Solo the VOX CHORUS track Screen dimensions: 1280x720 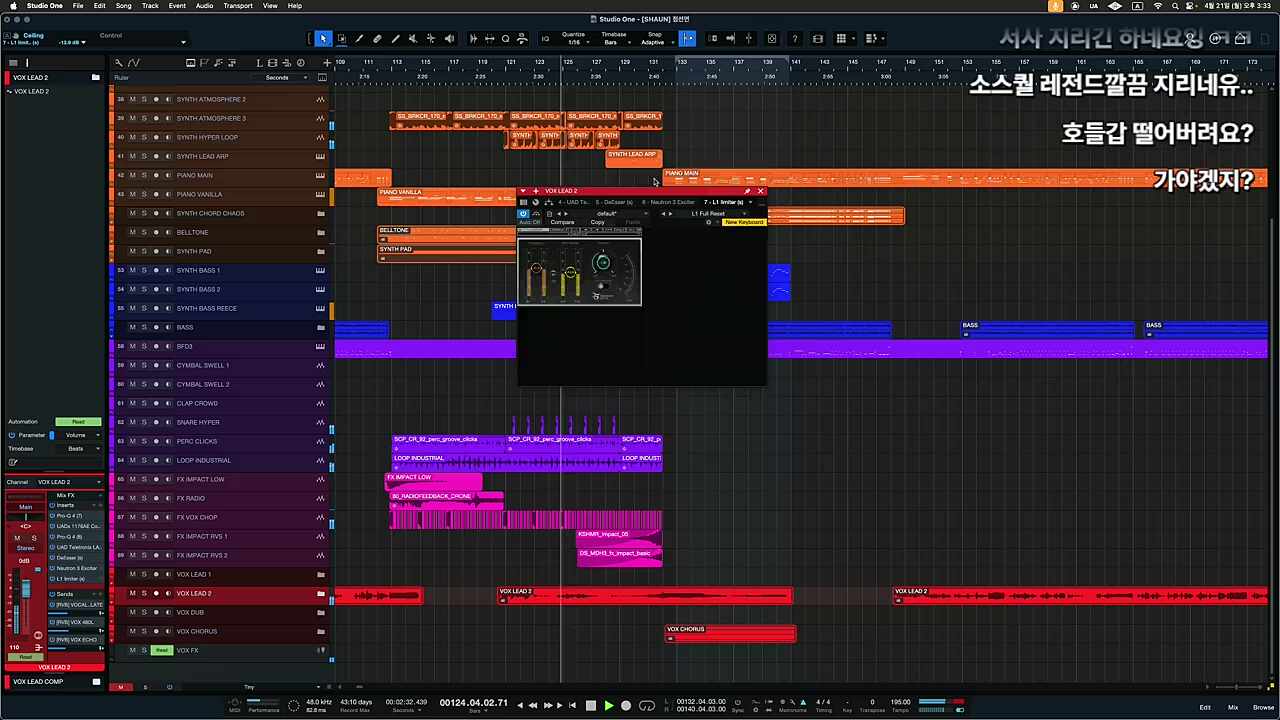point(144,631)
